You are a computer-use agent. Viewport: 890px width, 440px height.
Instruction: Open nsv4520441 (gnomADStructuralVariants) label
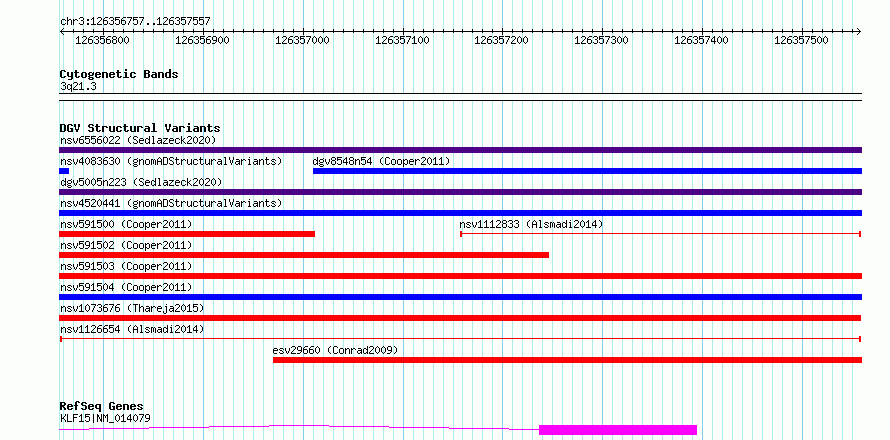tap(171, 203)
